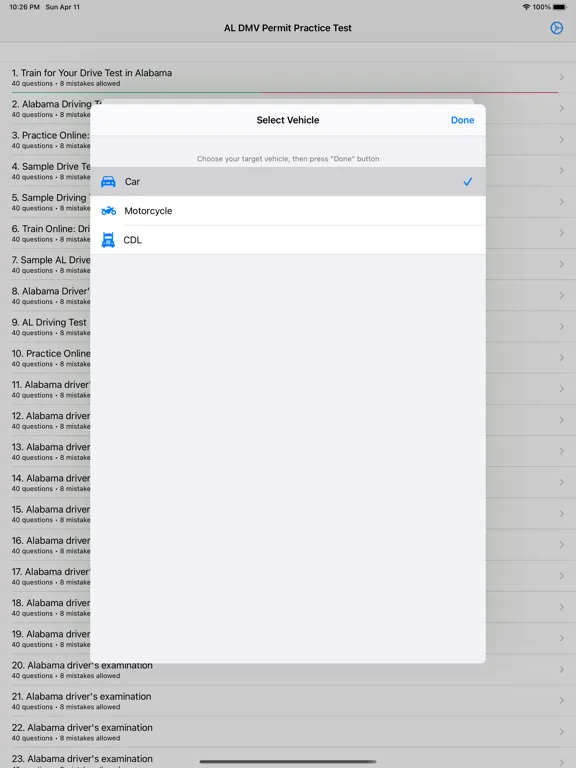Tap the motorcycle icon

click(108, 211)
